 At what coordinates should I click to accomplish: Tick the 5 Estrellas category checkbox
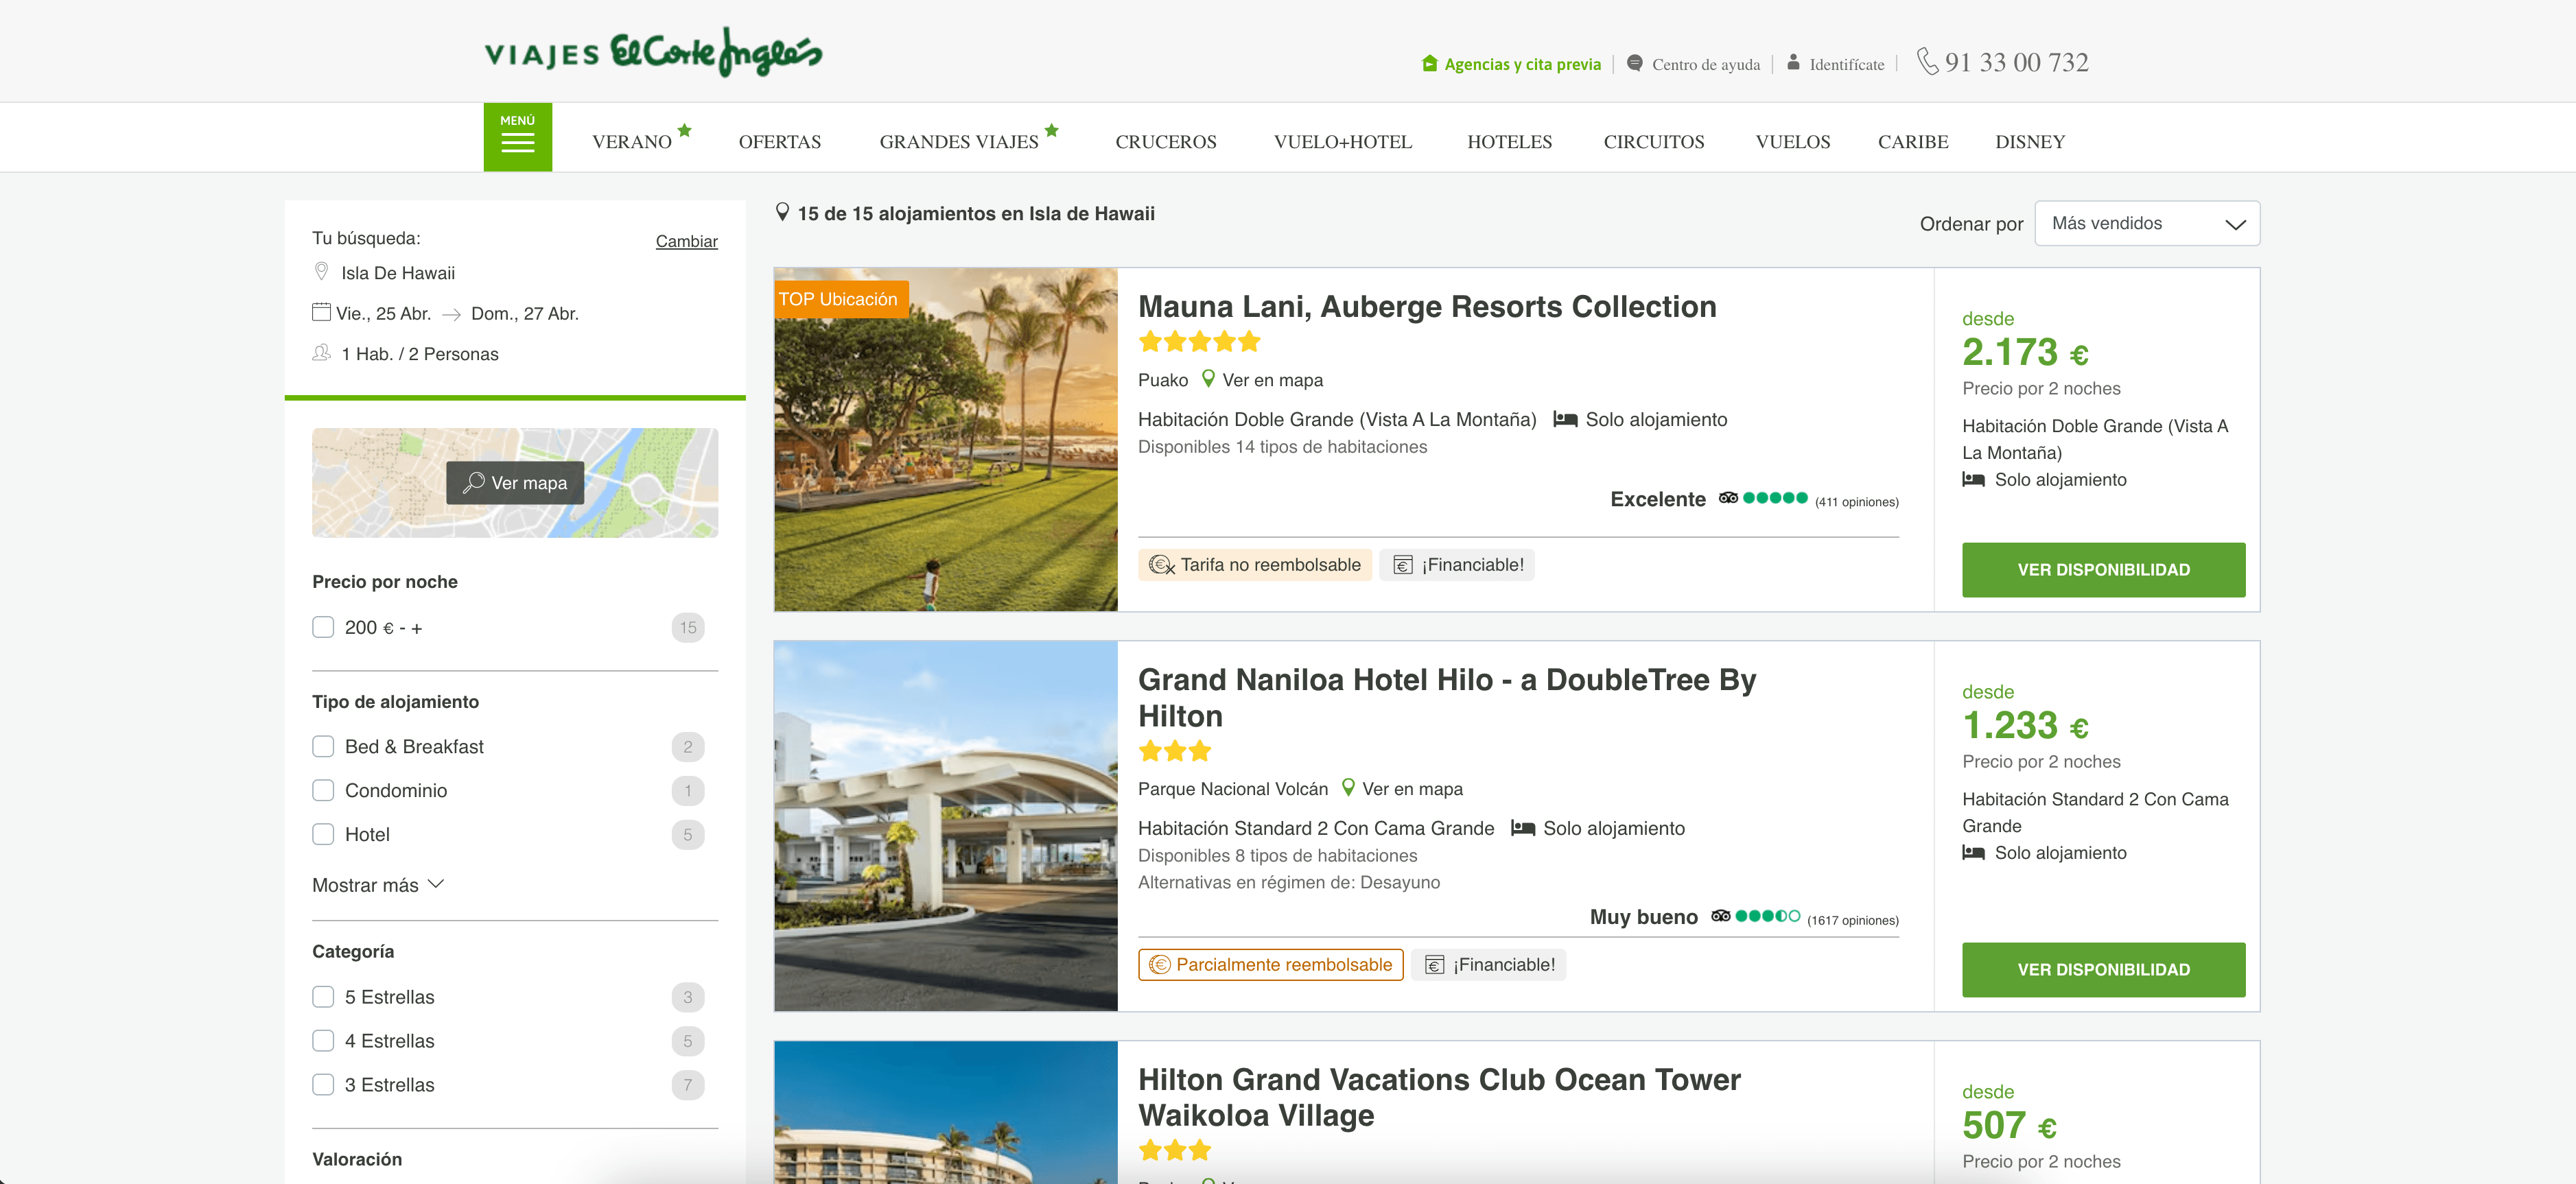[323, 997]
